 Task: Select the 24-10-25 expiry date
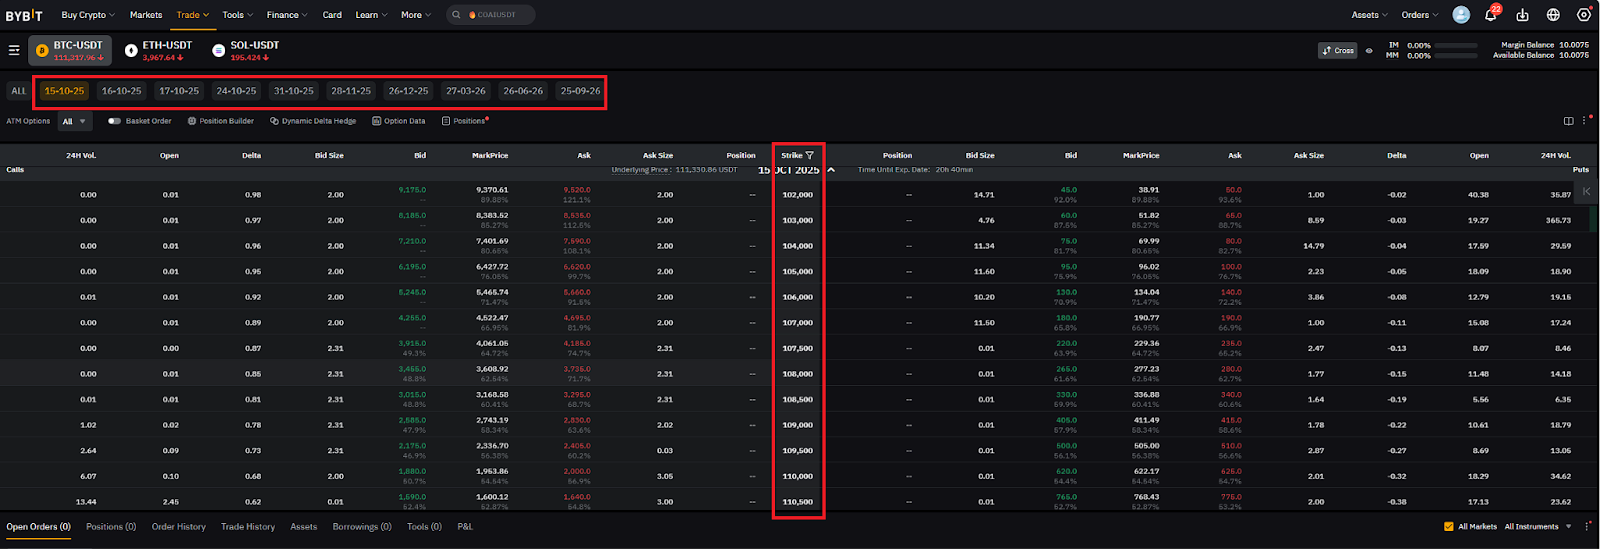237,91
